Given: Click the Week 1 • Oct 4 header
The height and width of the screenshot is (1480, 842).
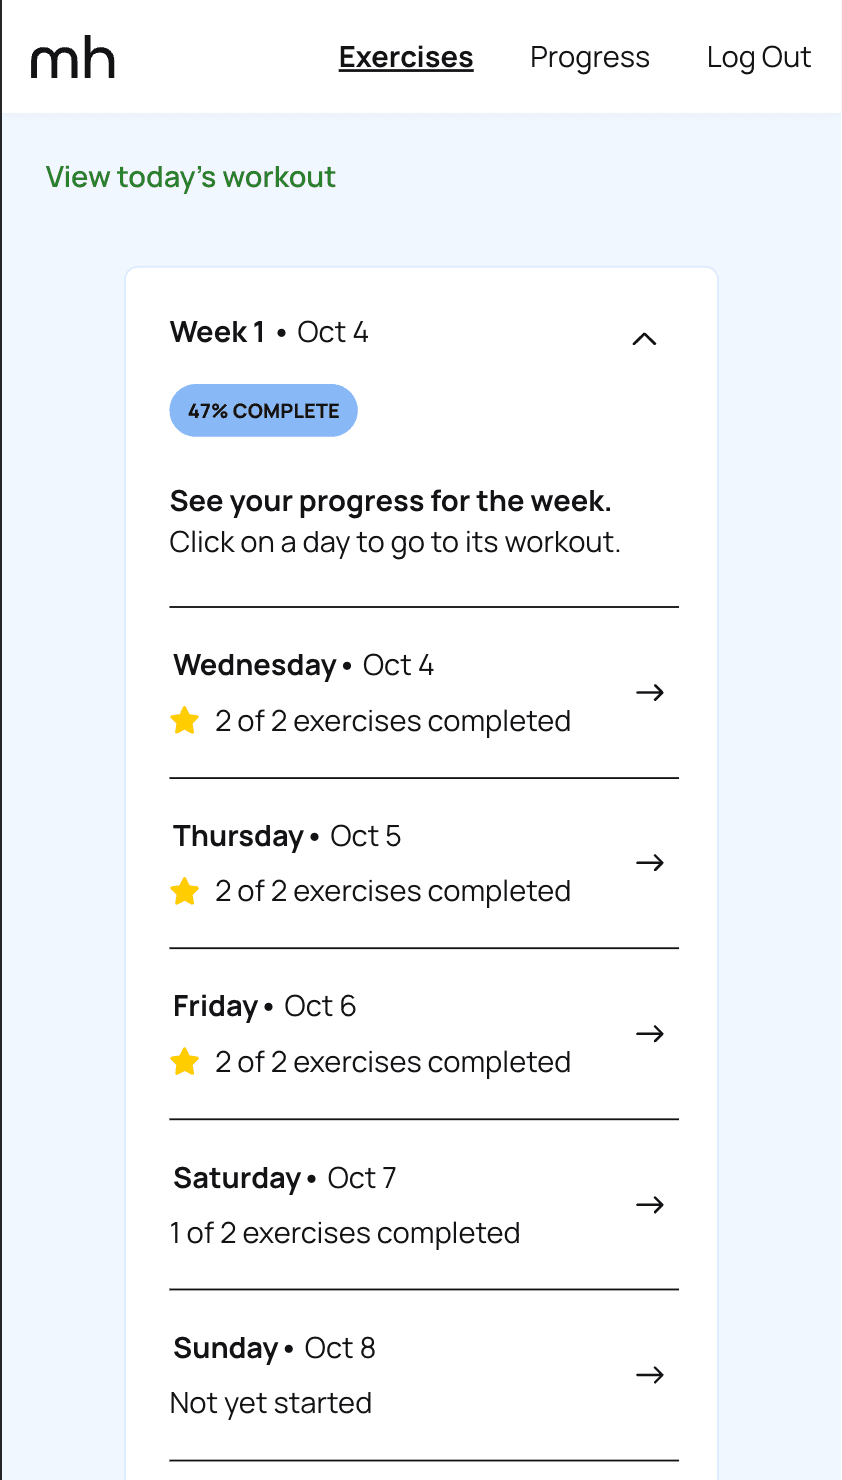Looking at the screenshot, I should [x=269, y=332].
